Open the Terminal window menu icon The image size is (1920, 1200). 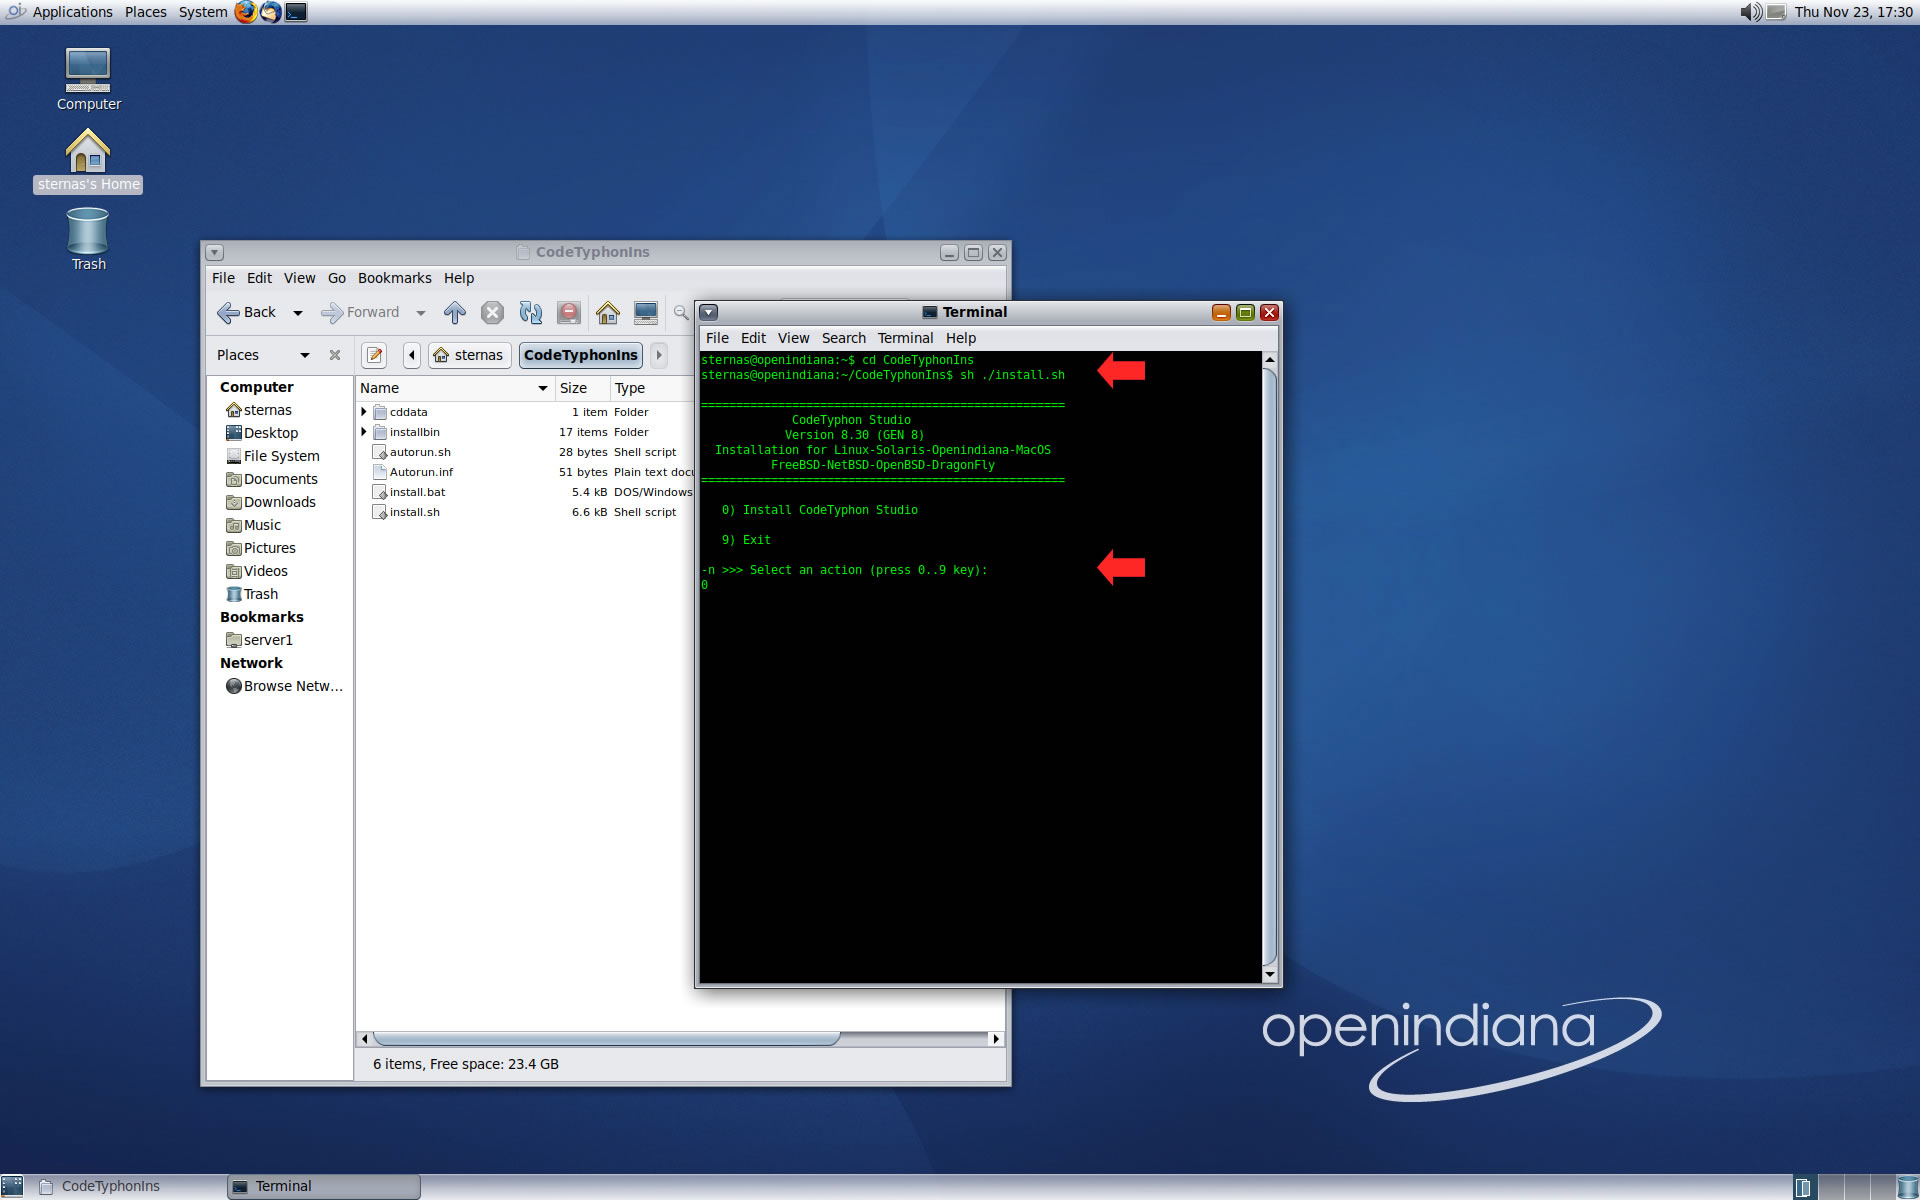coord(709,313)
